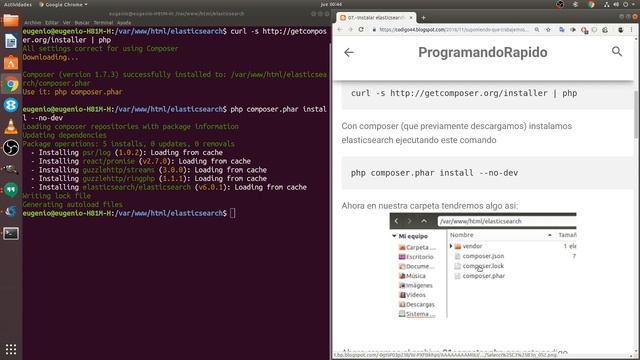The width and height of the screenshot is (640, 360).
Task: Switch to Terminal from the dock
Action: [x=11, y=233]
